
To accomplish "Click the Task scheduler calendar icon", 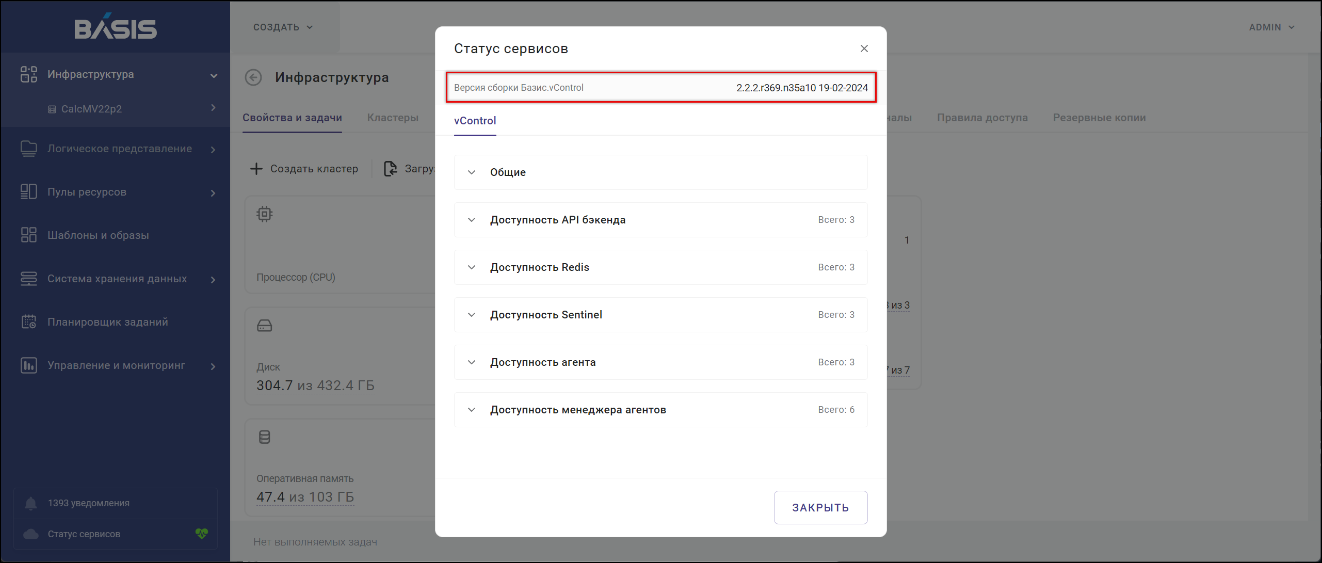I will point(29,322).
